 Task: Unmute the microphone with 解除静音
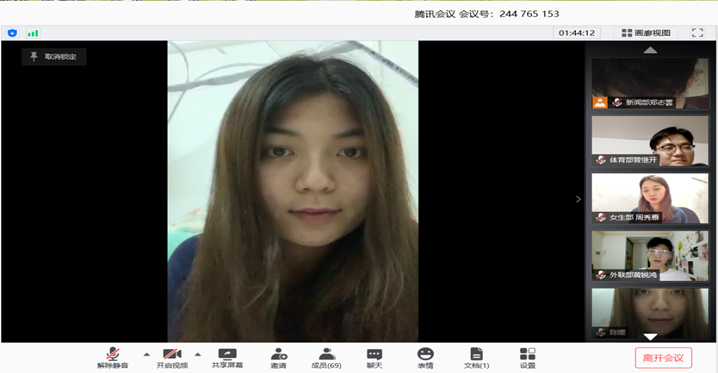click(113, 358)
